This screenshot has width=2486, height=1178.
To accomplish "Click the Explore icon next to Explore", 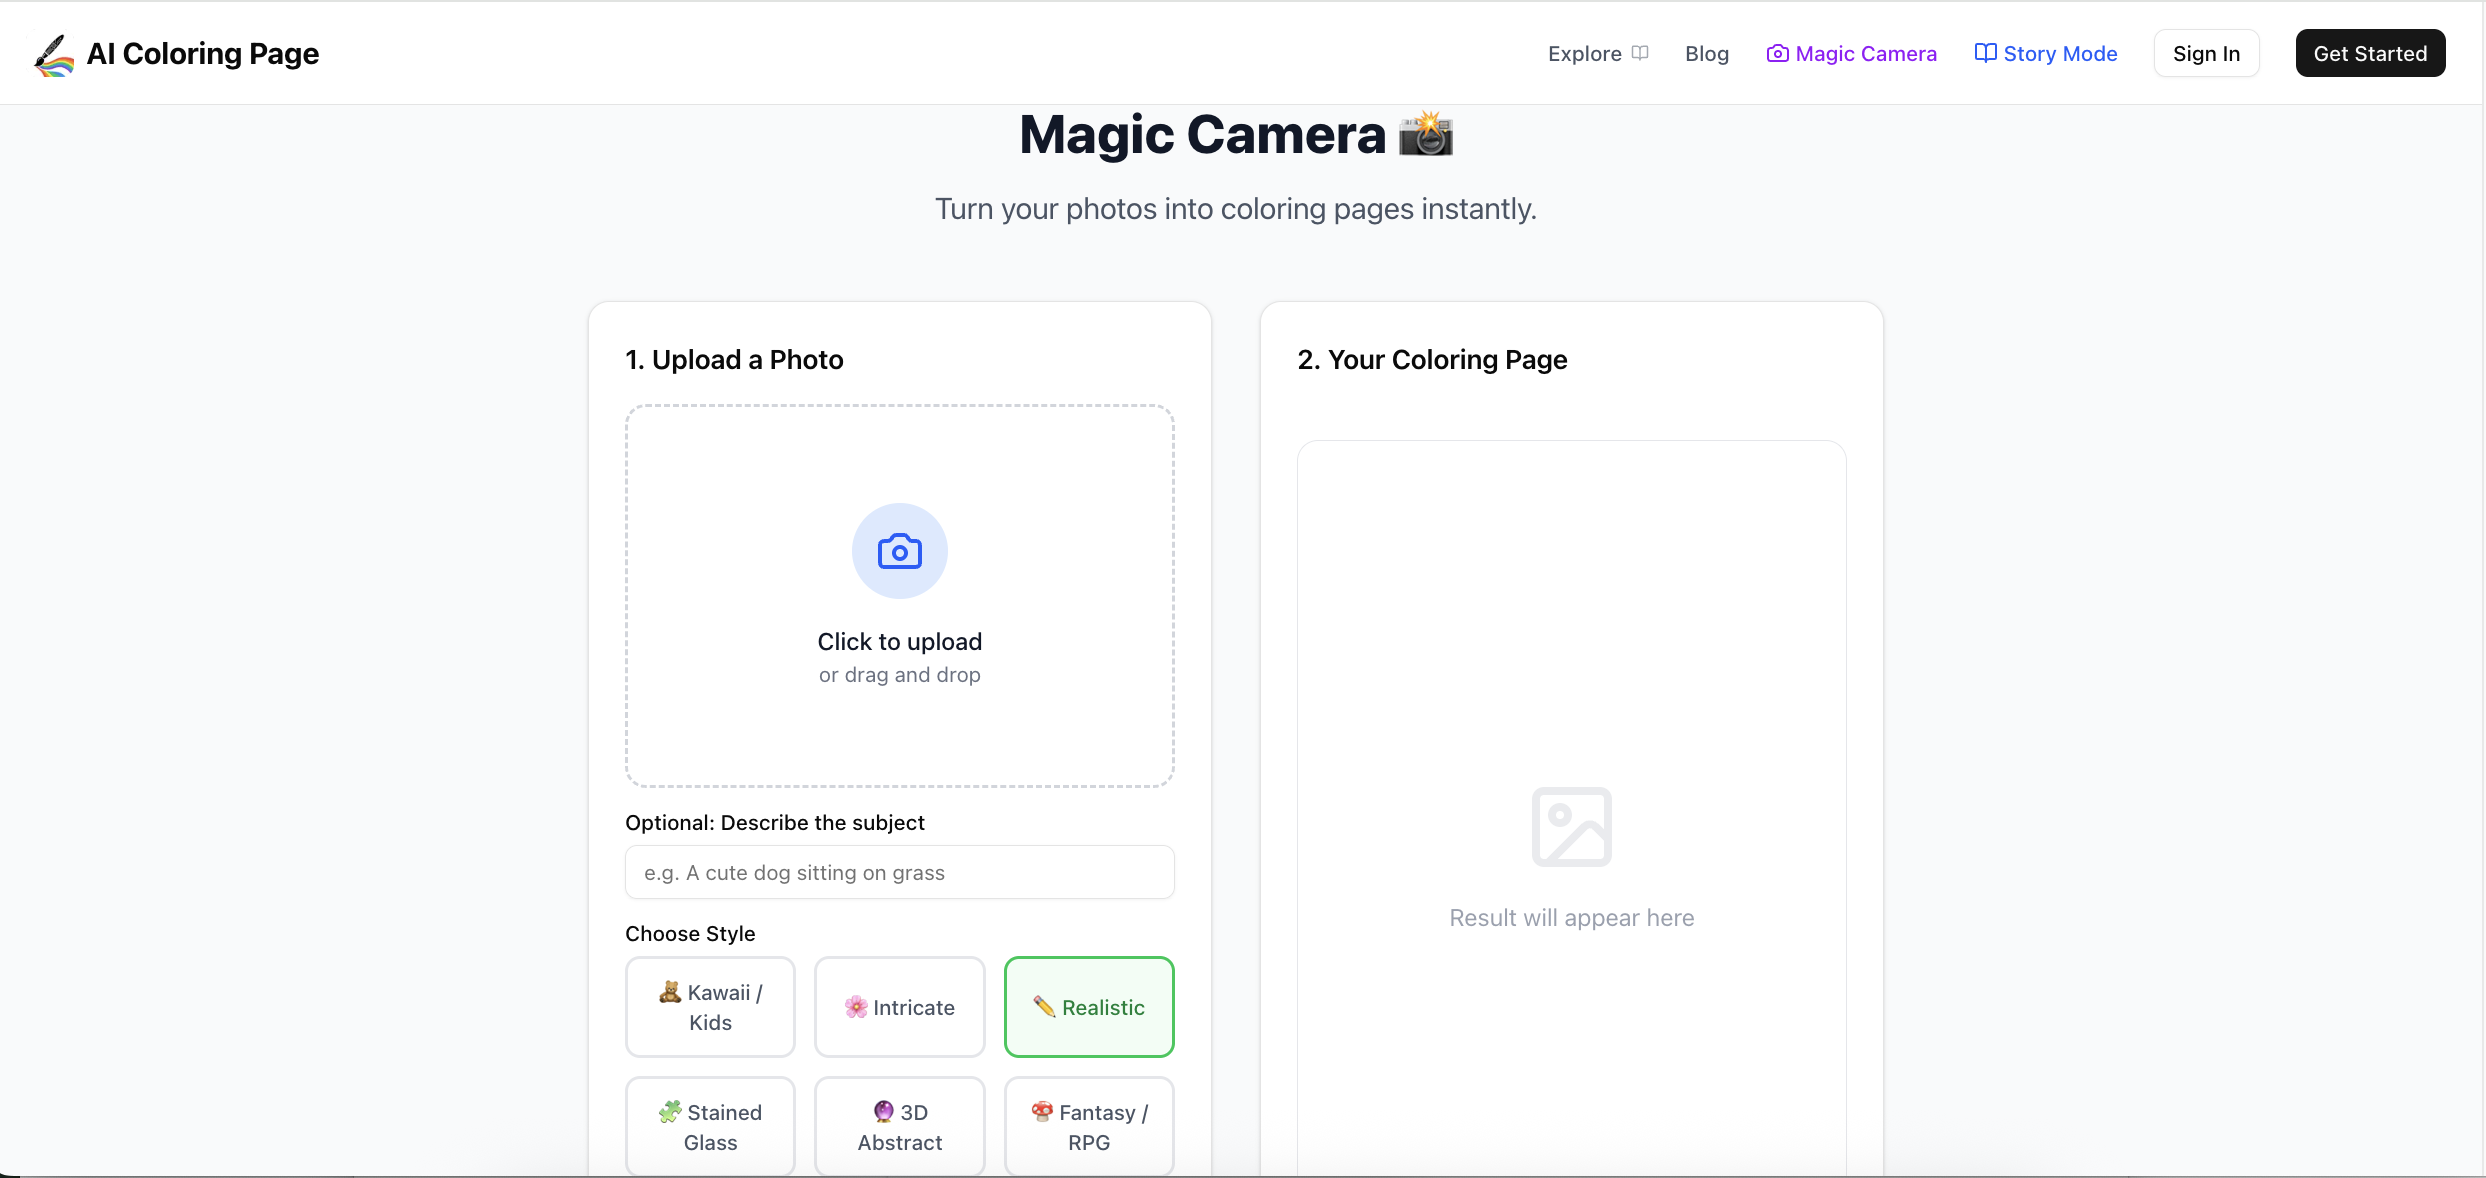I will tap(1641, 52).
